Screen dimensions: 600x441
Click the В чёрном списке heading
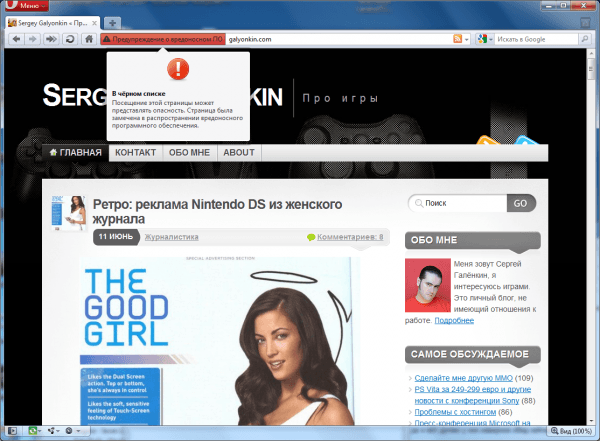point(139,94)
